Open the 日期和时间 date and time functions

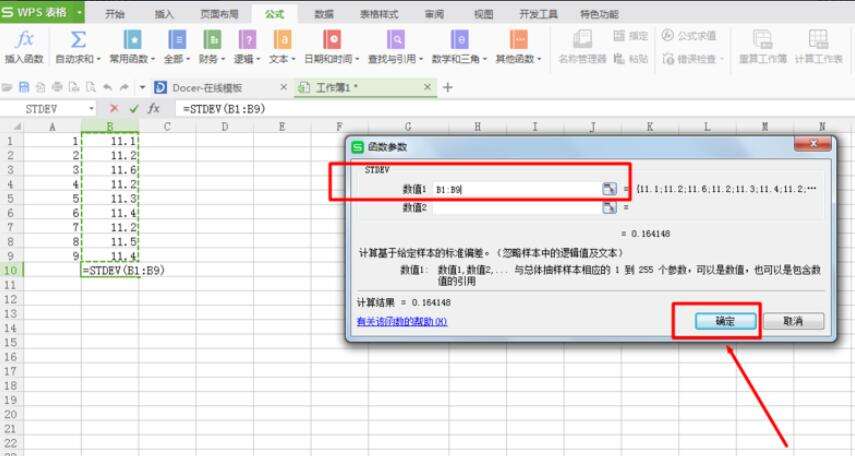pyautogui.click(x=331, y=39)
